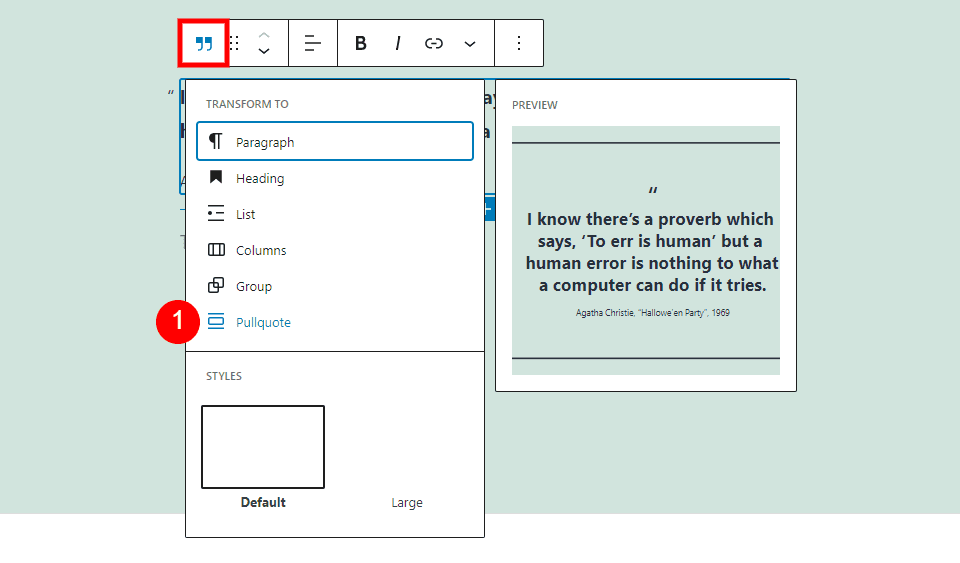
Task: Choose Columns transform option
Action: click(261, 250)
